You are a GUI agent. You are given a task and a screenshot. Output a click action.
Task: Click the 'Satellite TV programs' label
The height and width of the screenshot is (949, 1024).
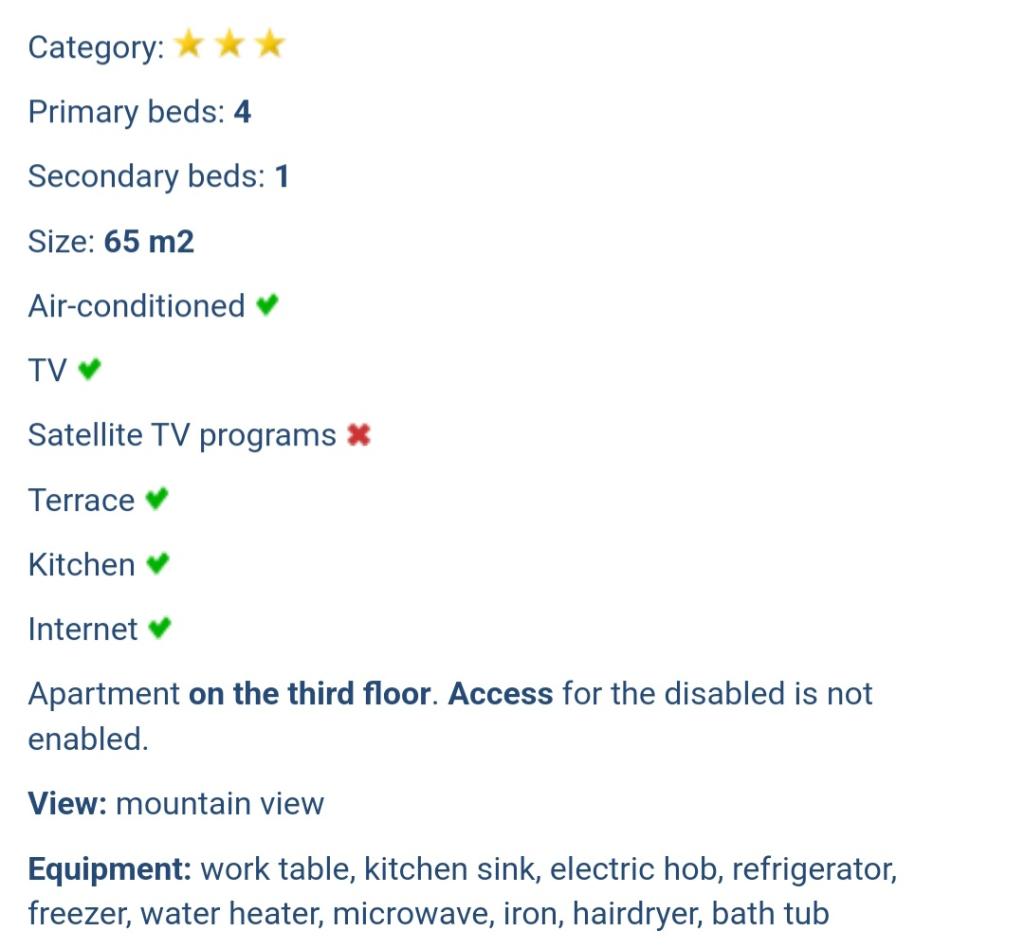(181, 436)
